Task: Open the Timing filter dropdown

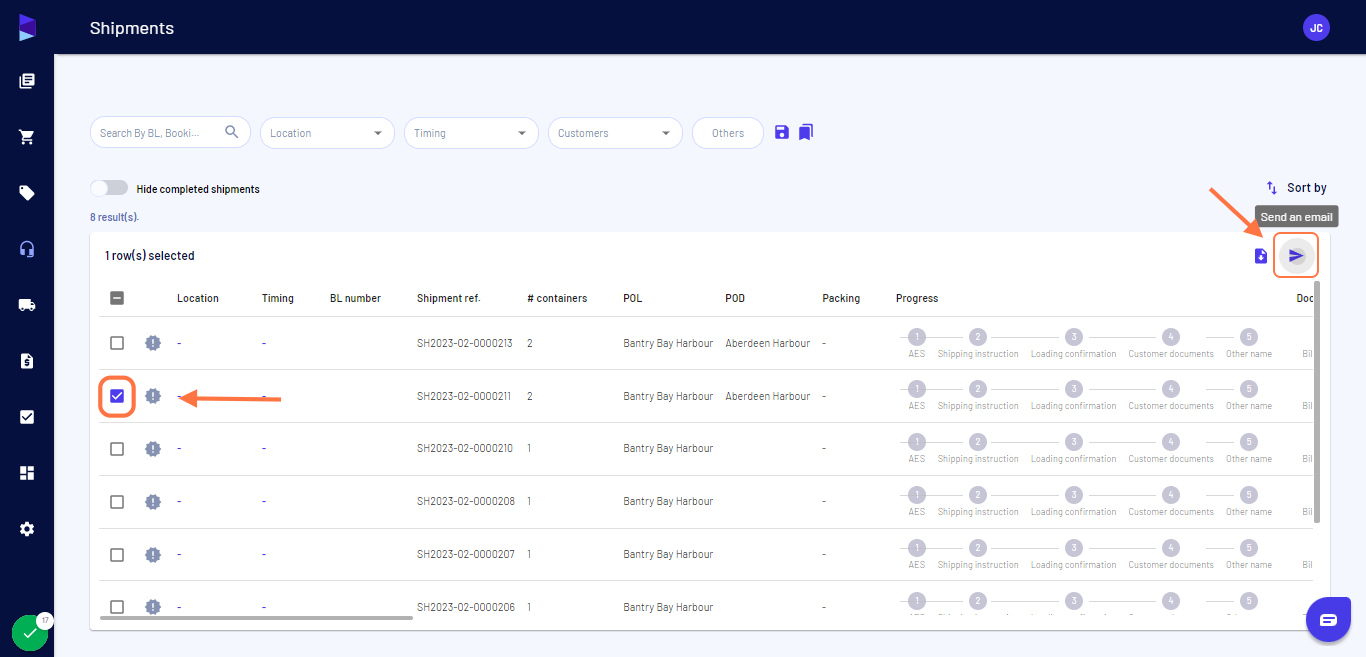Action: pyautogui.click(x=471, y=133)
